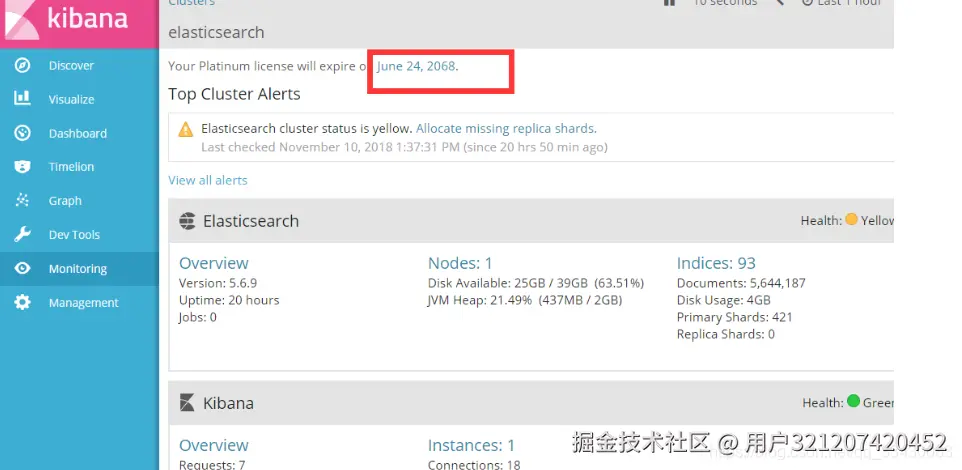This screenshot has height=470, width=962.
Task: Click the Primary Shards: 421 text
Action: tap(734, 318)
